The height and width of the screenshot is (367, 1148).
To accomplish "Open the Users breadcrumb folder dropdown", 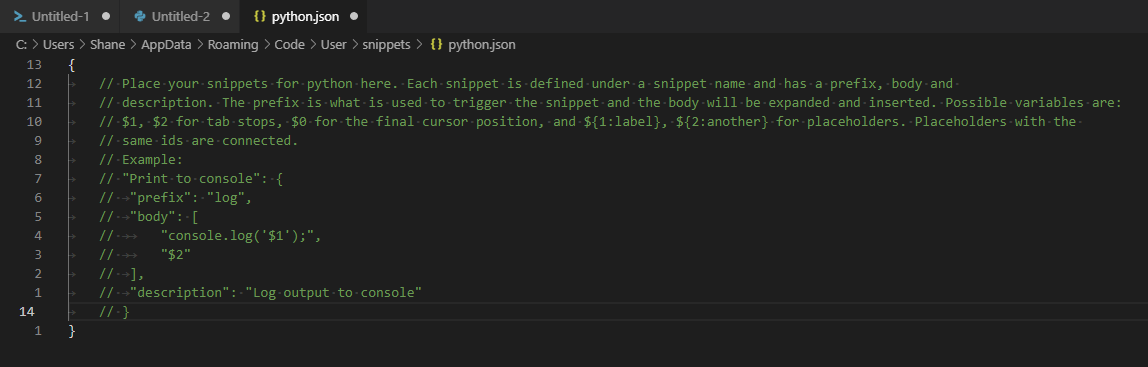I will point(59,45).
